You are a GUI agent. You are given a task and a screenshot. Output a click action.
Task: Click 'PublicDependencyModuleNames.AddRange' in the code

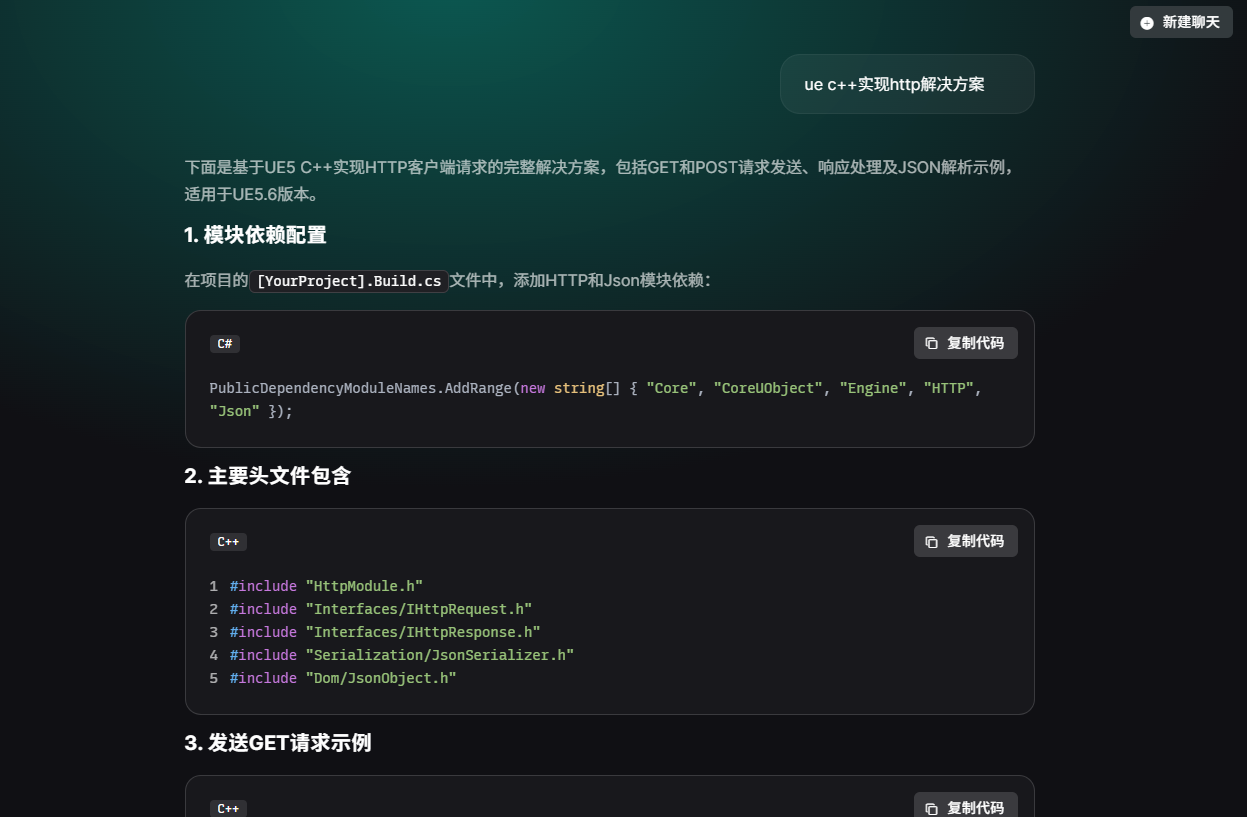360,388
